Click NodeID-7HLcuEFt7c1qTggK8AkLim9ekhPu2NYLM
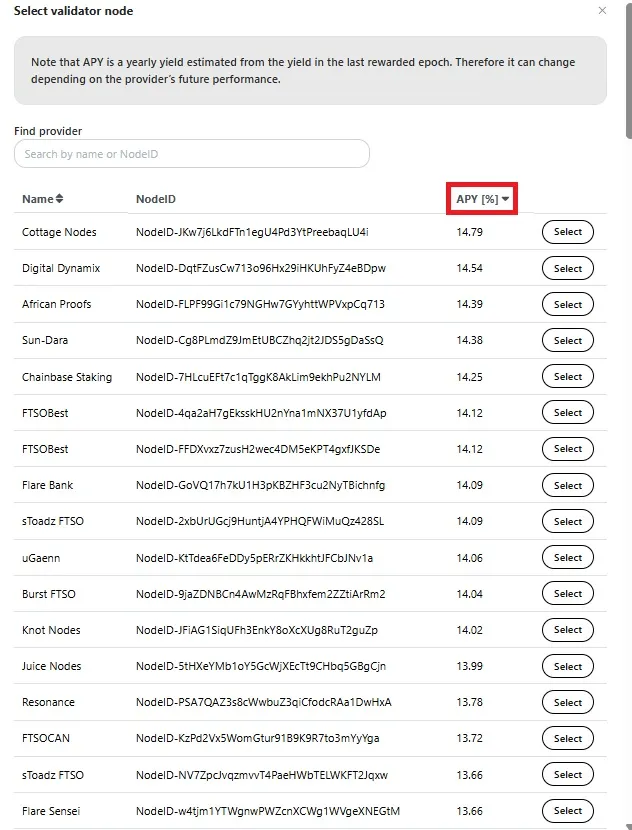The image size is (632, 830). pyautogui.click(x=258, y=377)
